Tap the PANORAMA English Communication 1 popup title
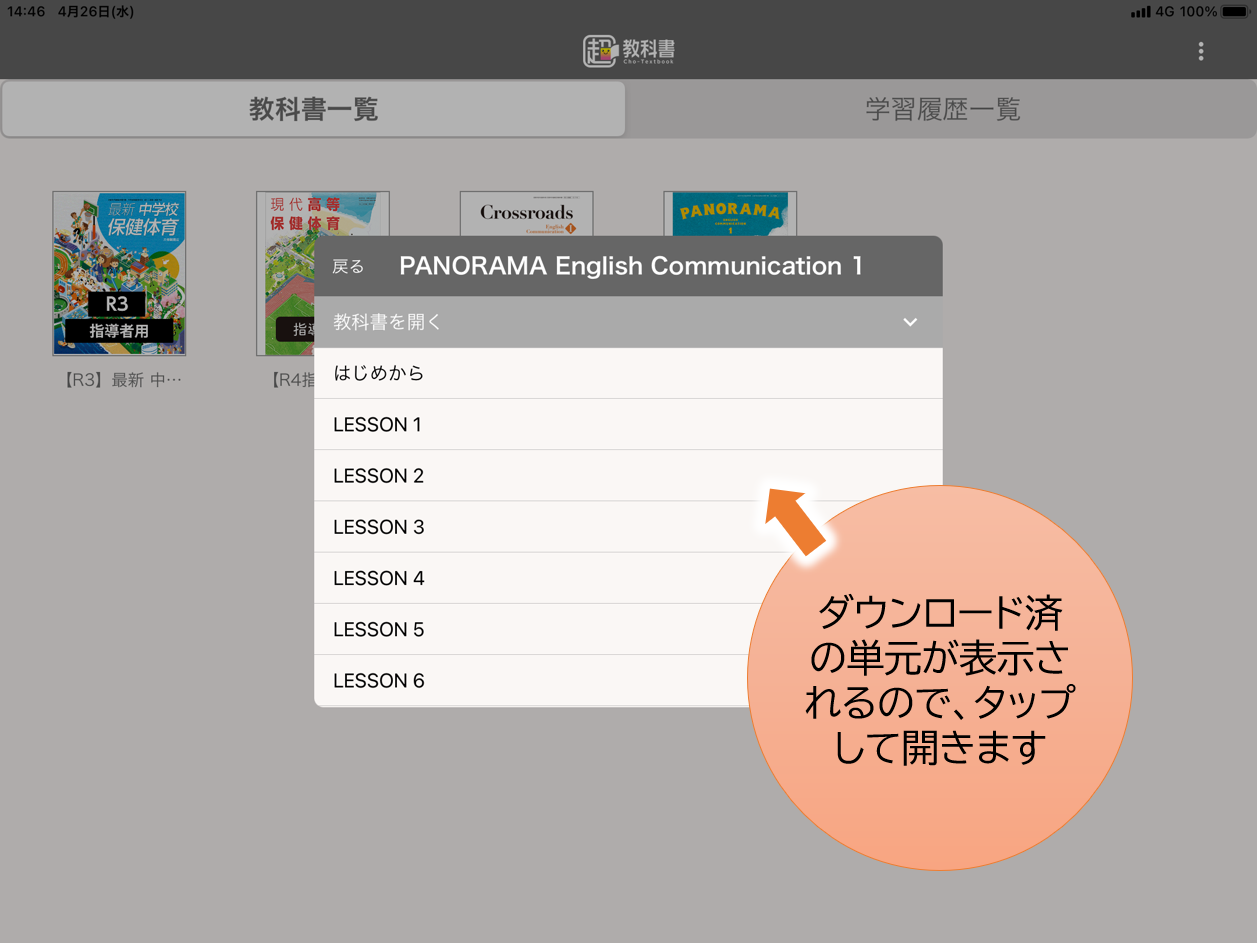 (631, 266)
